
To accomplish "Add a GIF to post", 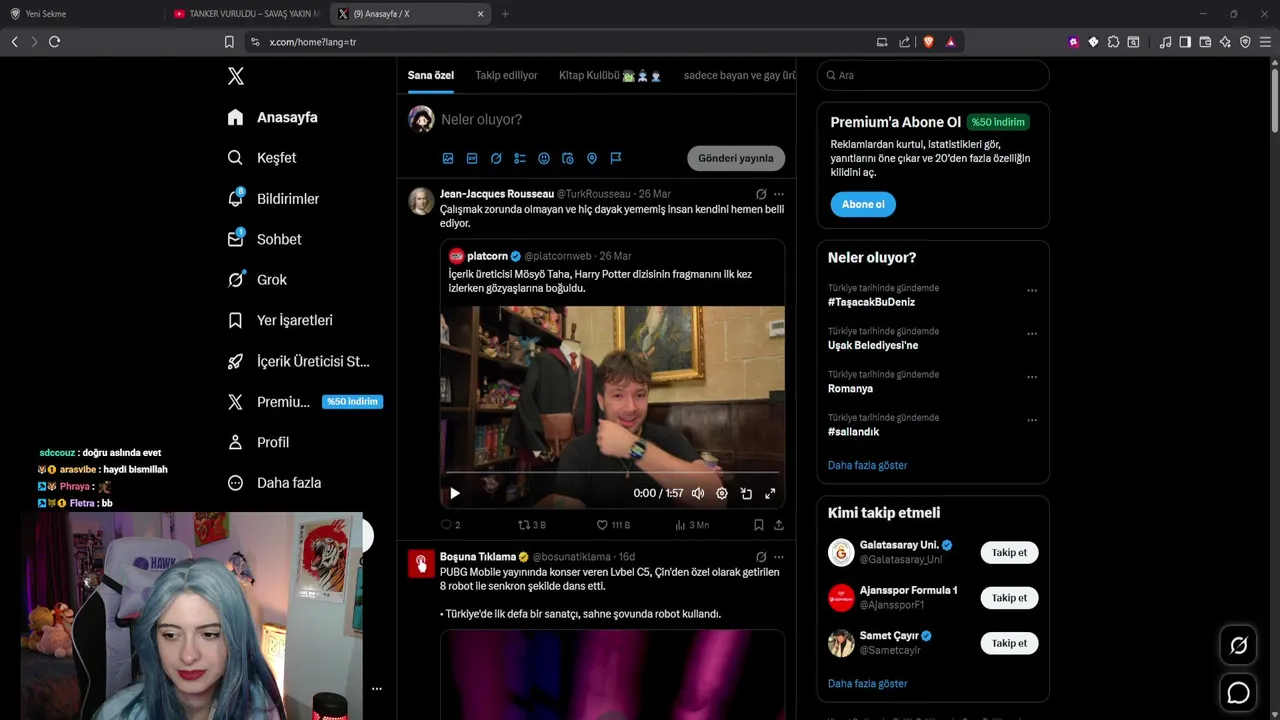I will tap(472, 158).
